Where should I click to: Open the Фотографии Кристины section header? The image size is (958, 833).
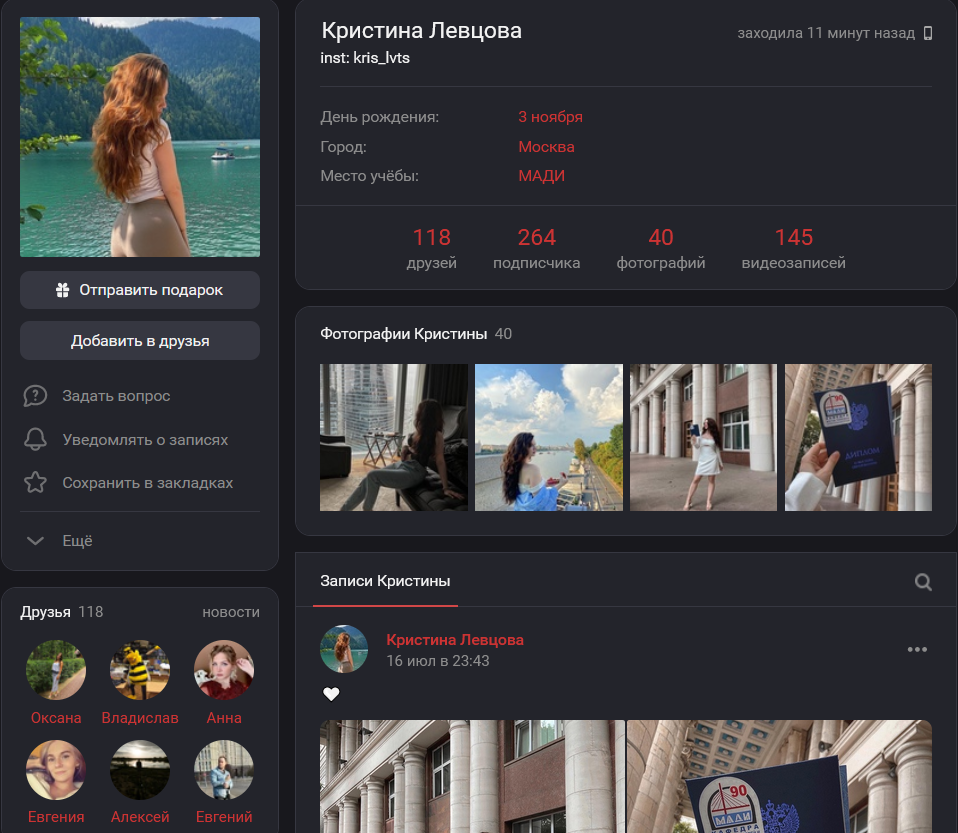403,334
